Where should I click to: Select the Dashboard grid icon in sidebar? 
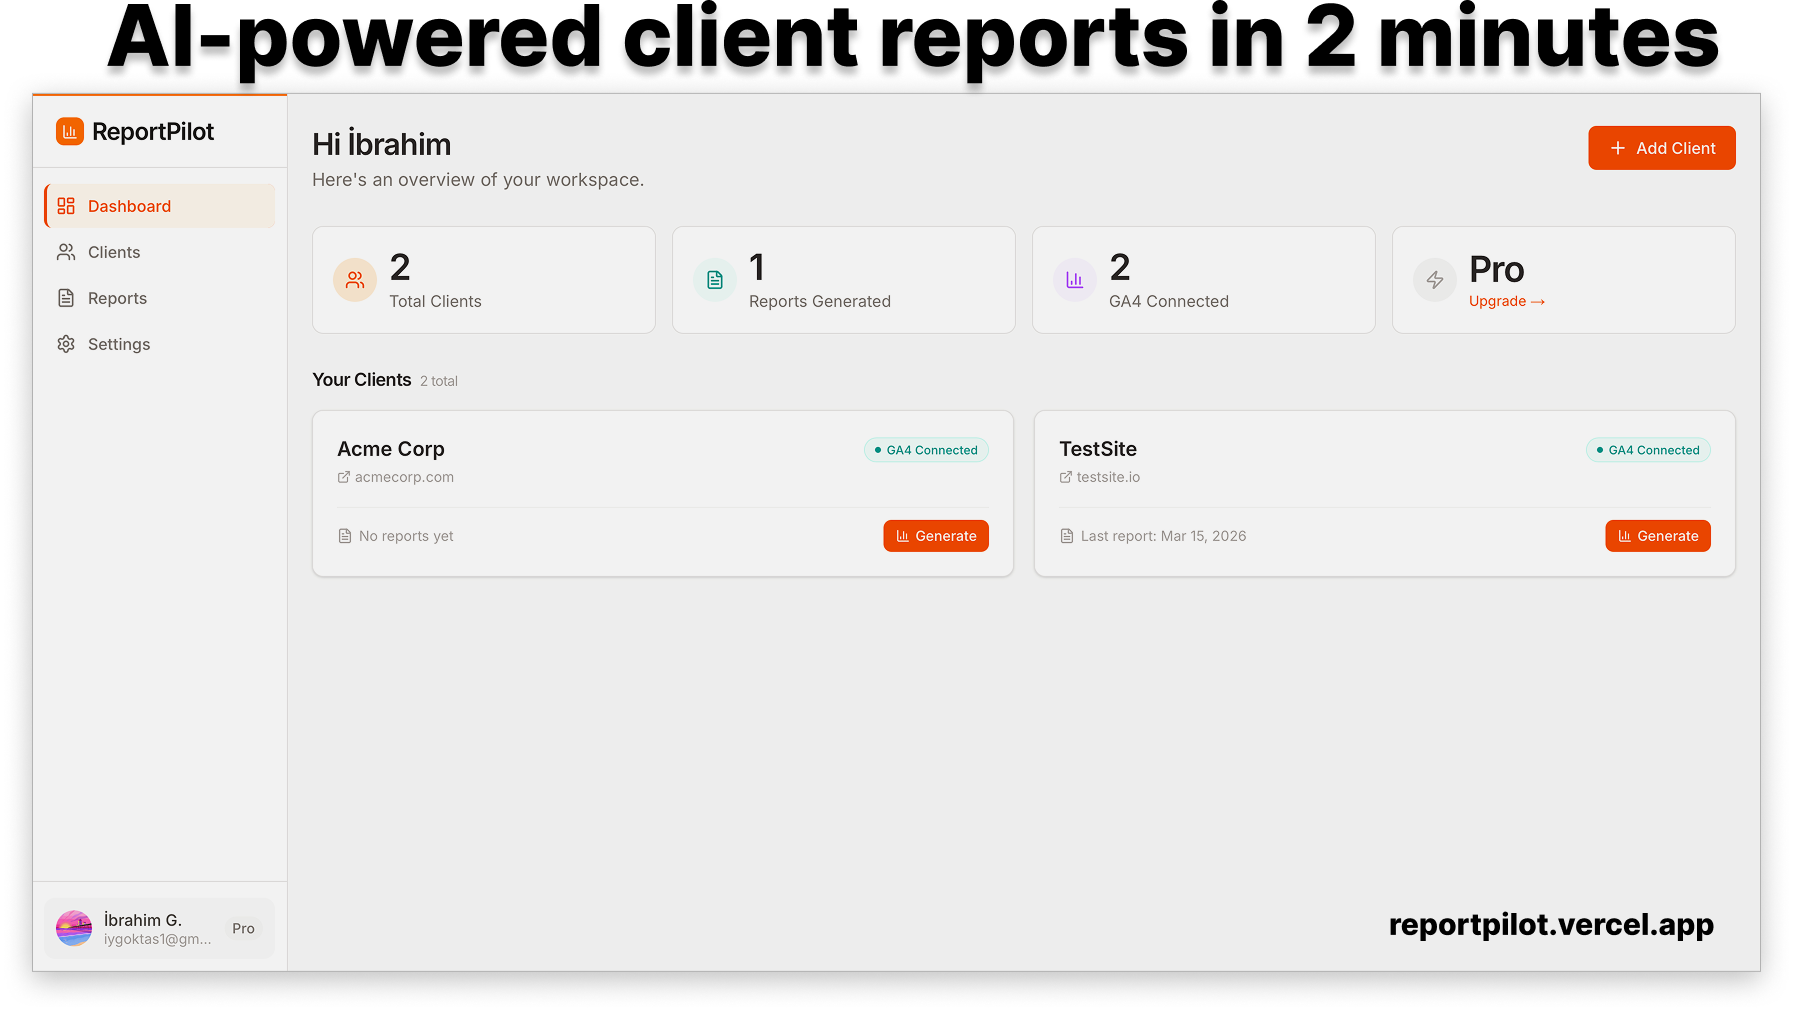[66, 206]
